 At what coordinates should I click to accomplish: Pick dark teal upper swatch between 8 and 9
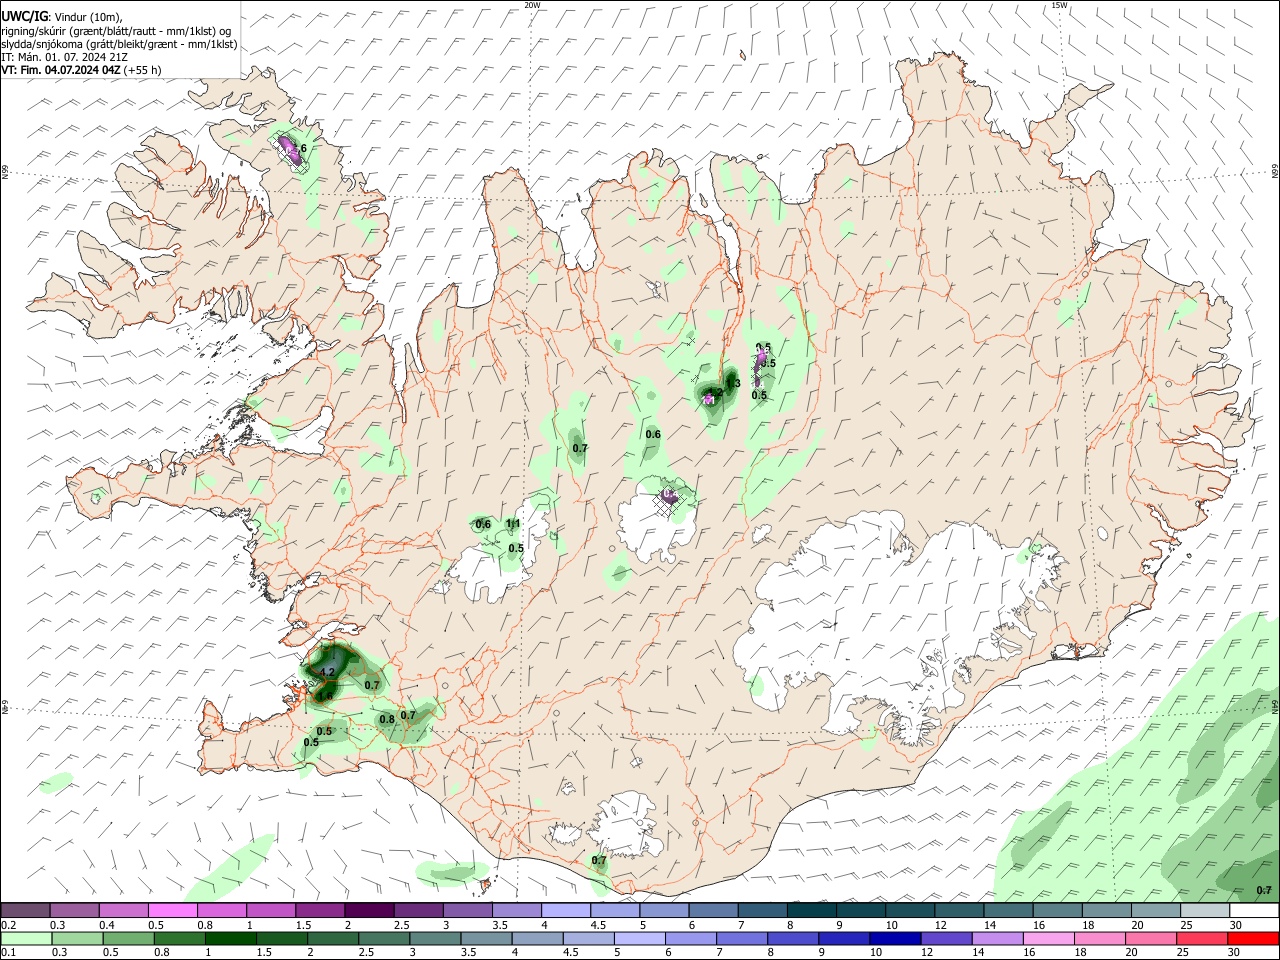point(812,910)
